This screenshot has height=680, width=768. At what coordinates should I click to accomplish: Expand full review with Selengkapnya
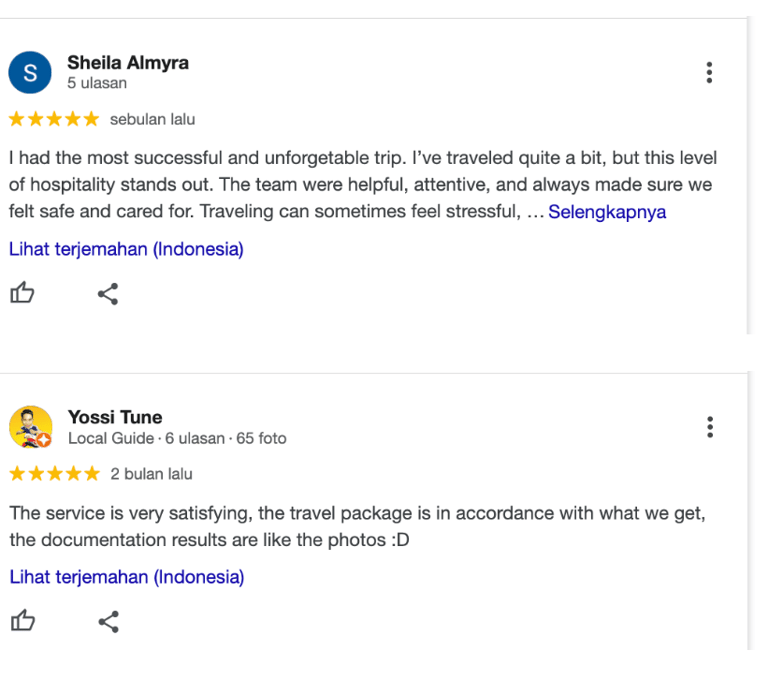tap(607, 212)
